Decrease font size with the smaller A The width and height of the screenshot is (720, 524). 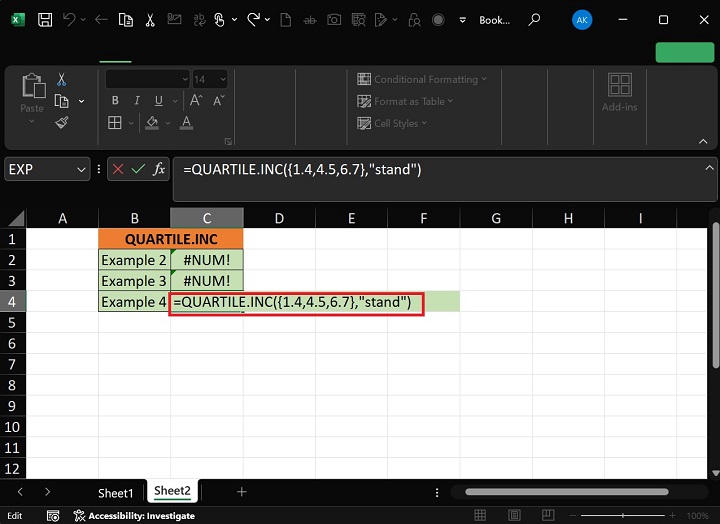(219, 100)
